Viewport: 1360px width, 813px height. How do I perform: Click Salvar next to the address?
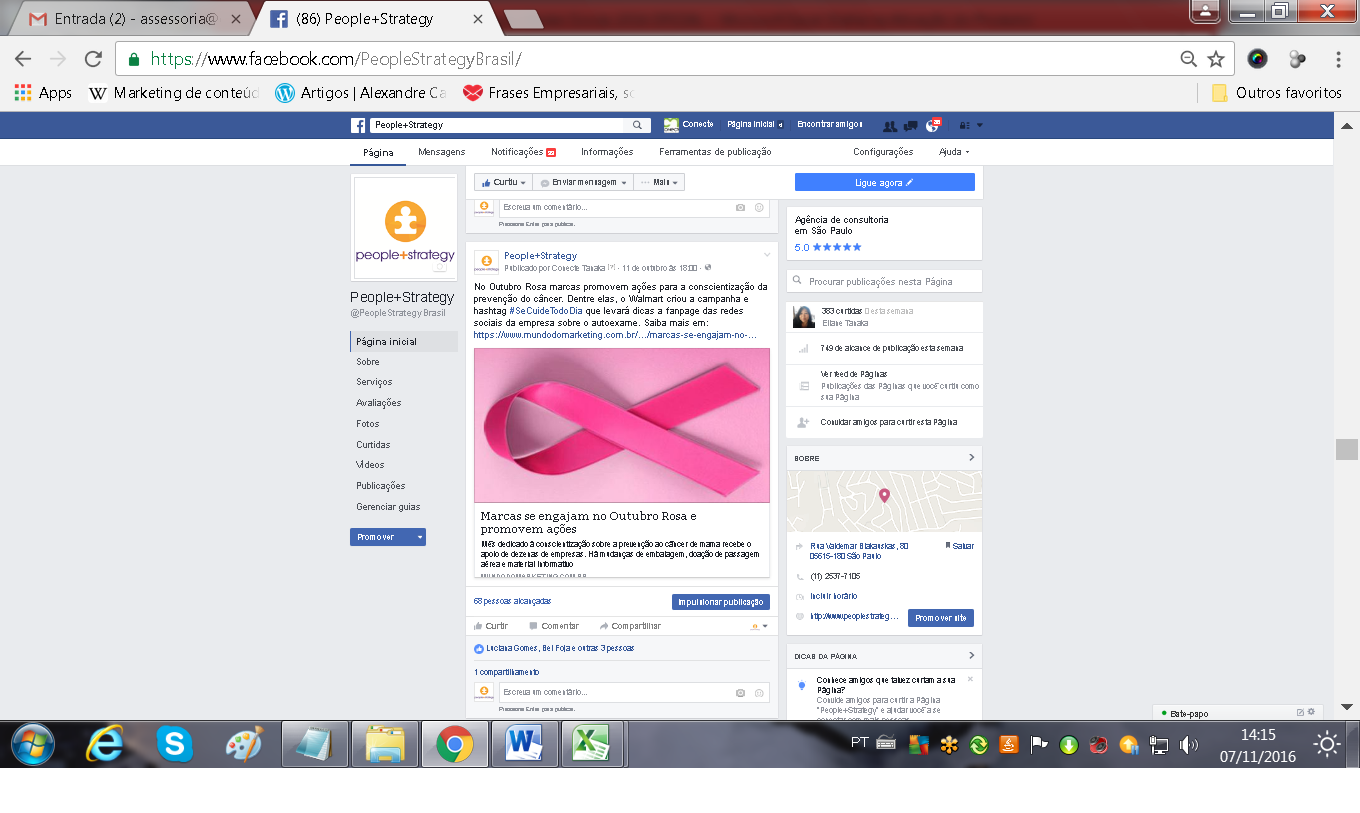(x=959, y=546)
